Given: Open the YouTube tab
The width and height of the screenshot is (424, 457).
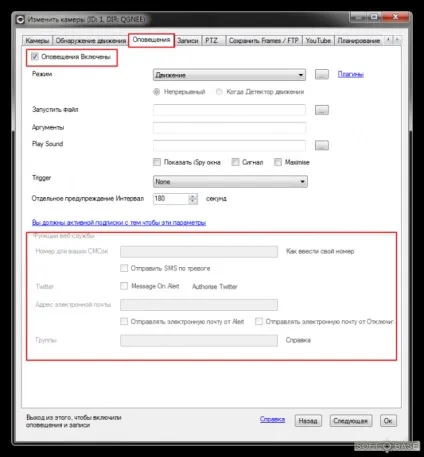Looking at the screenshot, I should point(318,41).
